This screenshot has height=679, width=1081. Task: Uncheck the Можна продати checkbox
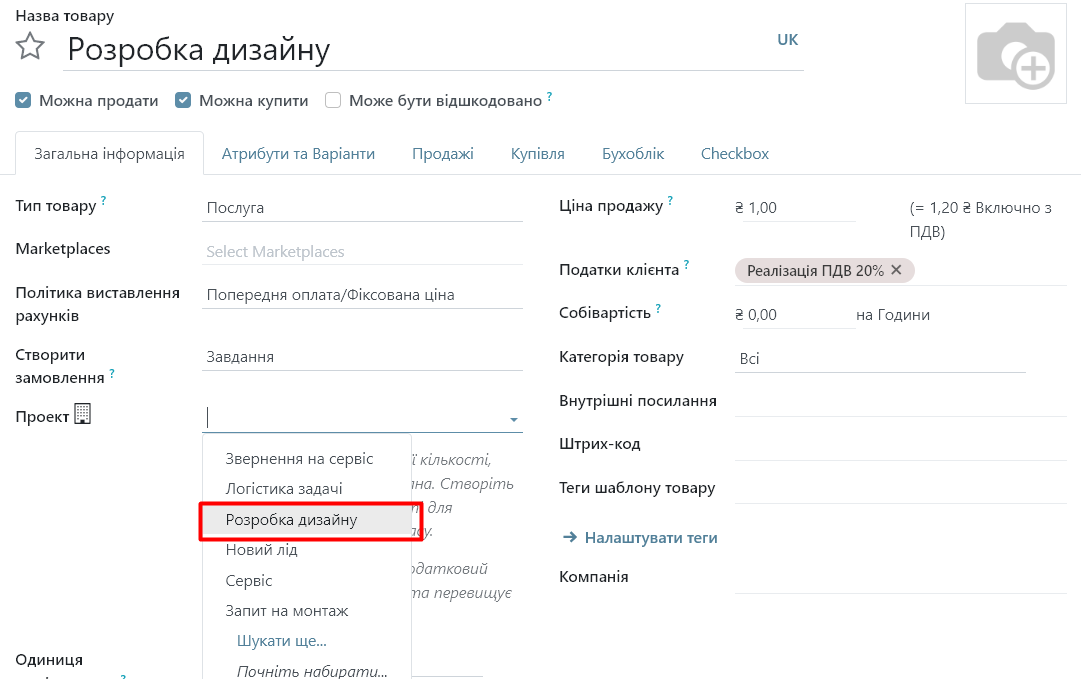pos(23,100)
